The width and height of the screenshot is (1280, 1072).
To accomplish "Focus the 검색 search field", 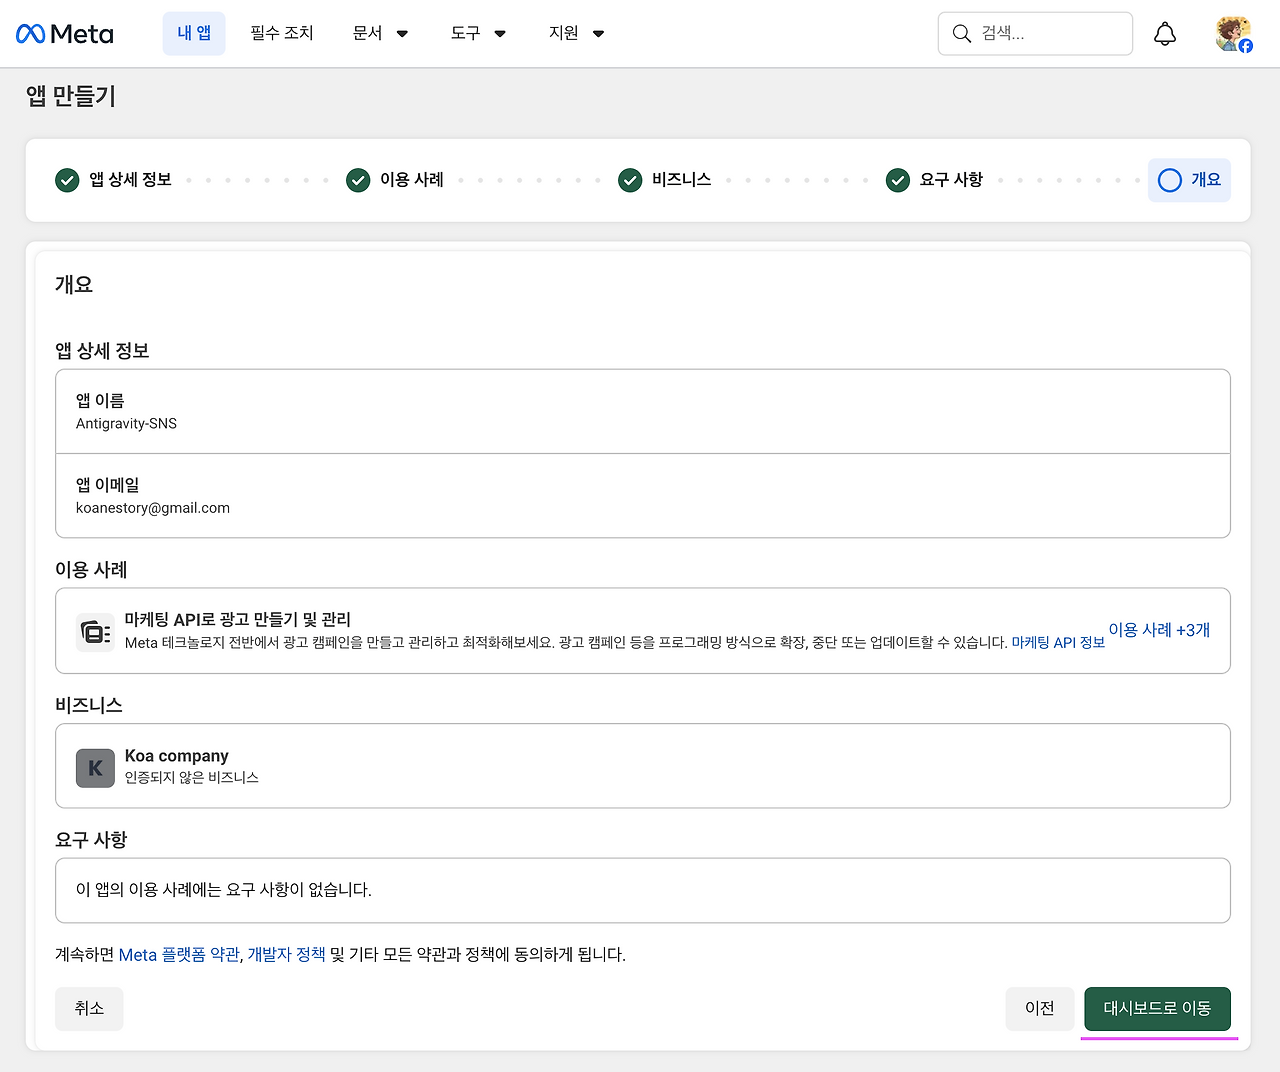I will tap(1035, 34).
